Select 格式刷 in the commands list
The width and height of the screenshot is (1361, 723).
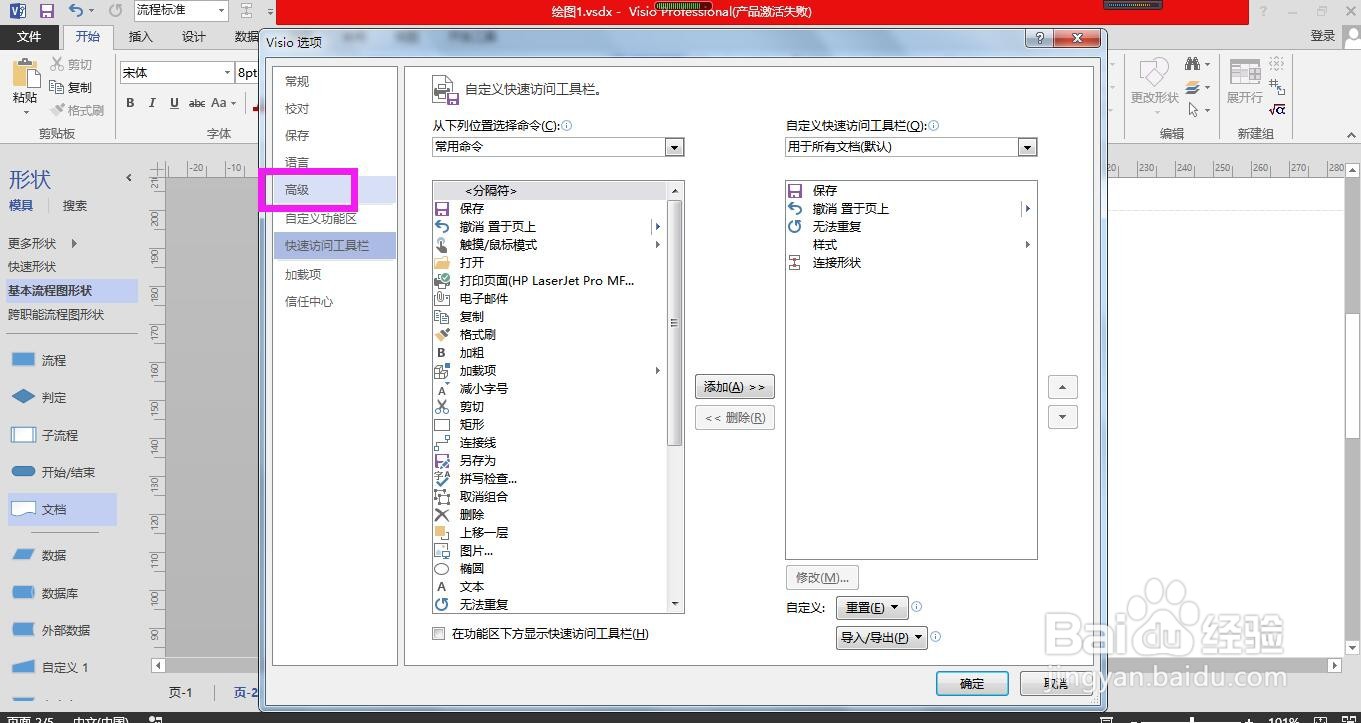[x=478, y=334]
